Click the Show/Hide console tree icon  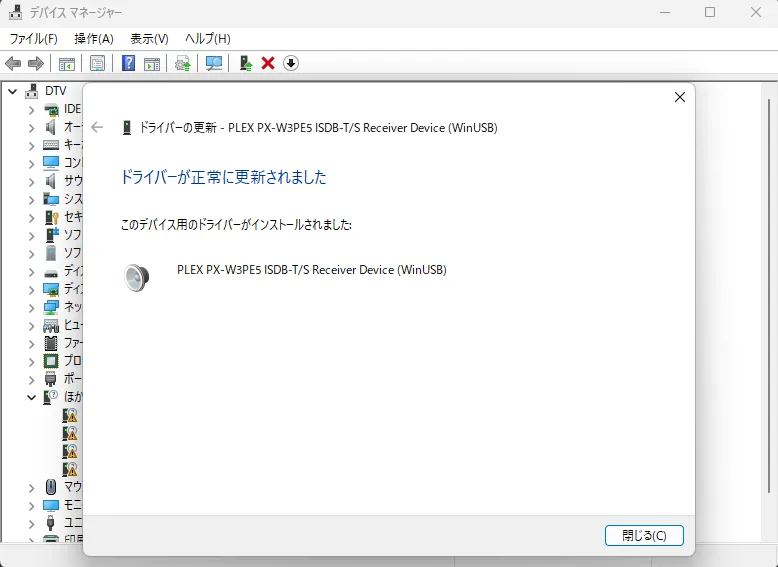(67, 63)
